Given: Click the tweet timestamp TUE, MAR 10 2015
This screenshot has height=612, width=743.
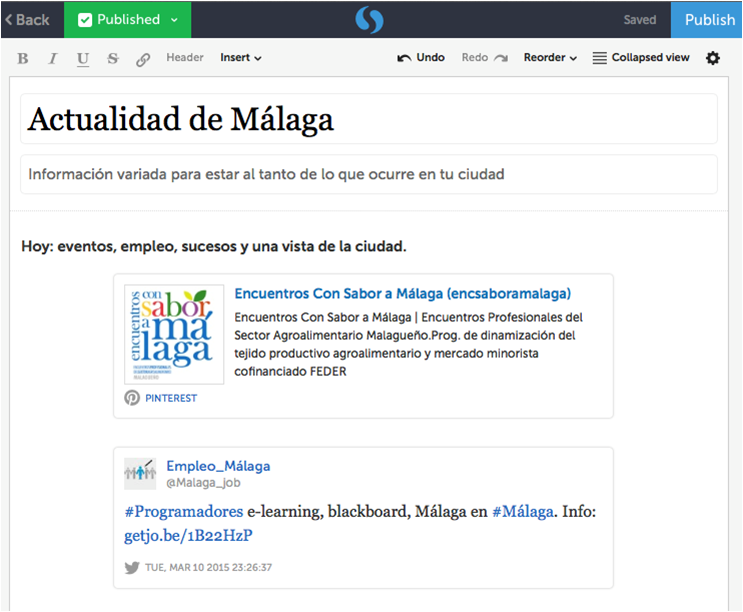Looking at the screenshot, I should (x=208, y=567).
